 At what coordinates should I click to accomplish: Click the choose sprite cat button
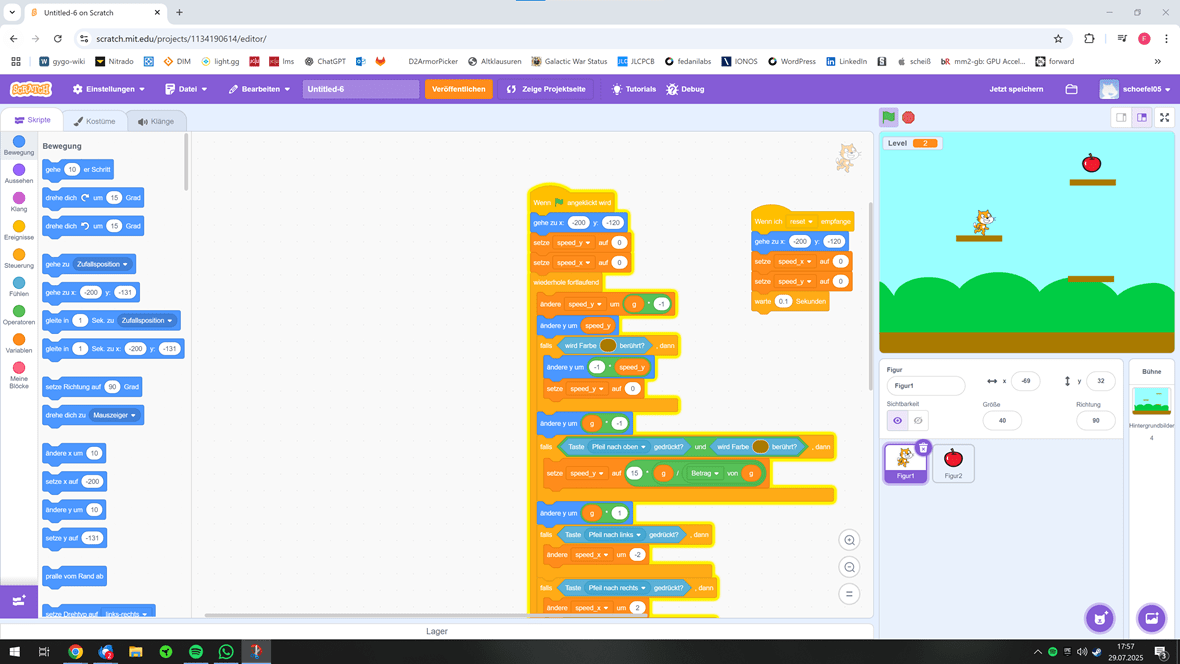point(1099,617)
